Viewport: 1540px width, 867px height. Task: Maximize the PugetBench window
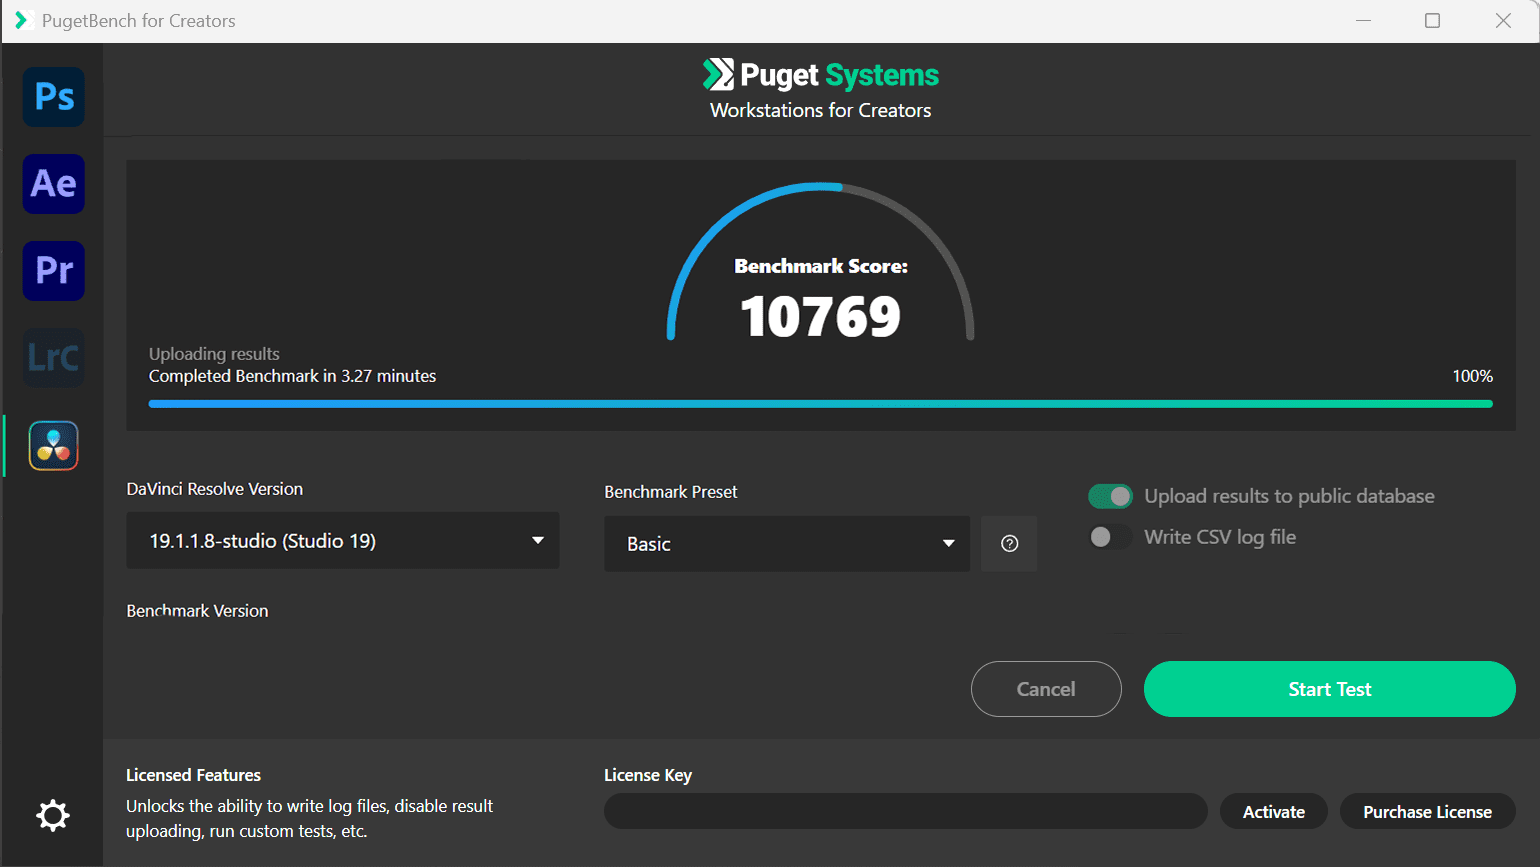pos(1432,21)
